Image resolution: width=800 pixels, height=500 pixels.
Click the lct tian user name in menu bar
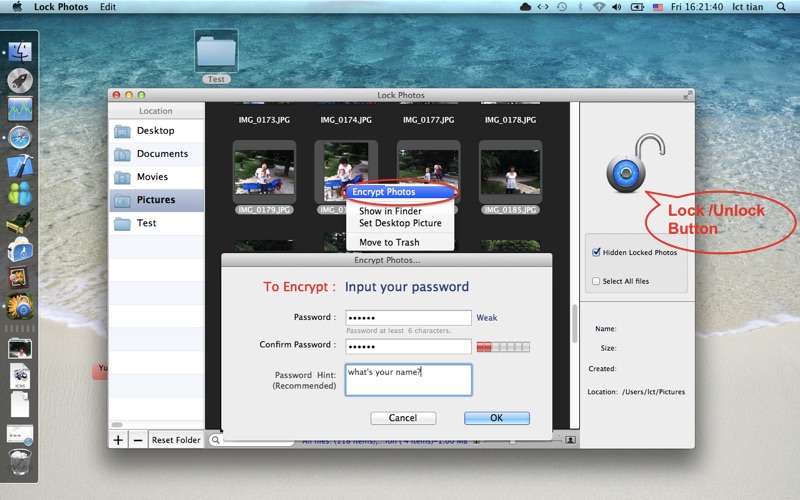[x=748, y=7]
